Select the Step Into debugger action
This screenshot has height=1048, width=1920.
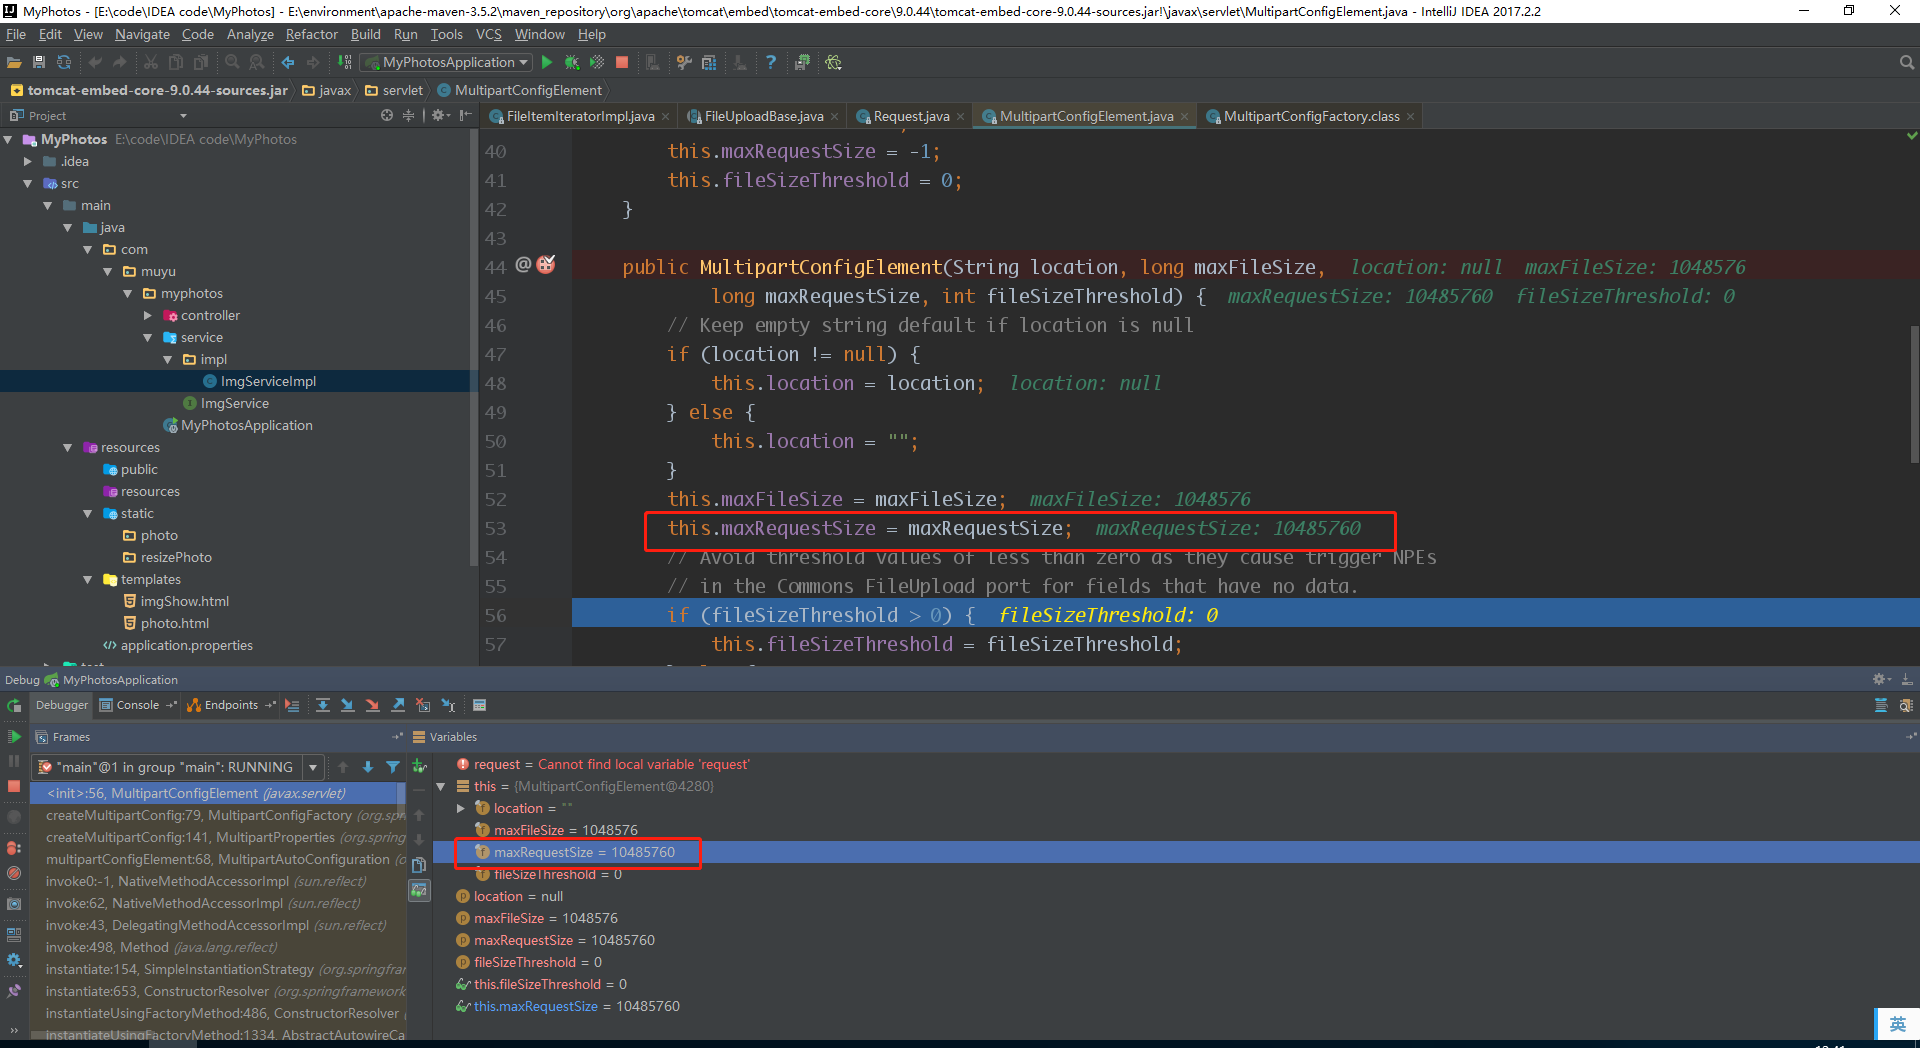(347, 705)
